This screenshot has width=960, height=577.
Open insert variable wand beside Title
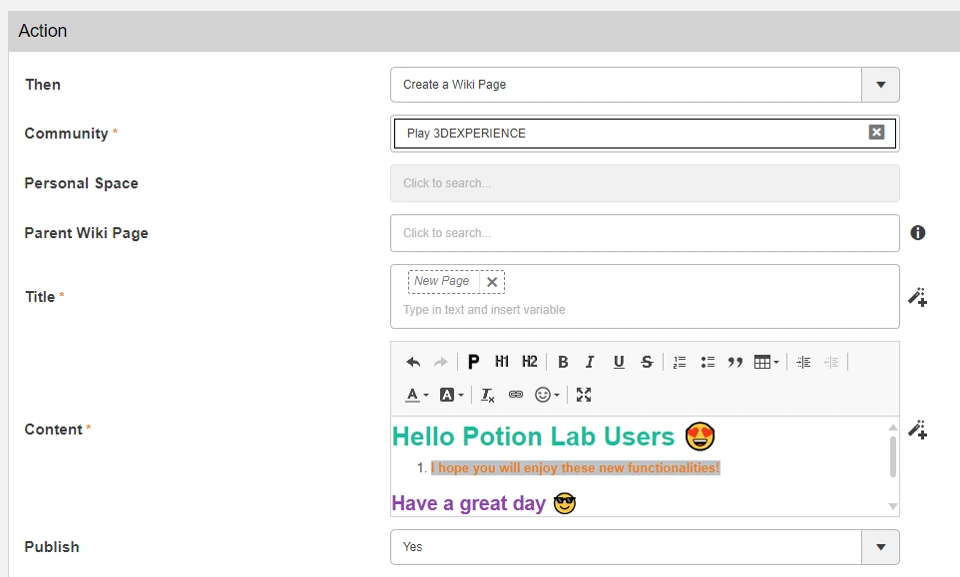917,297
